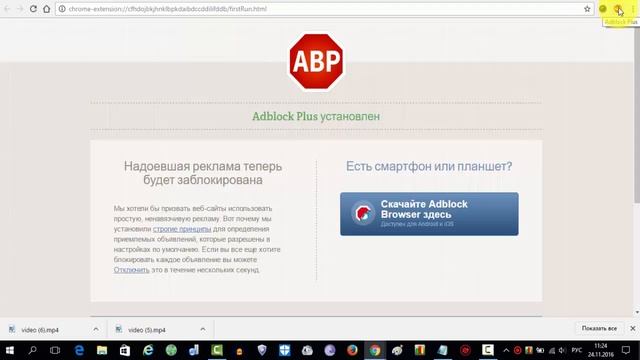The image size is (640, 360).
Task: Click the scrollbar down arrow
Action: [637, 313]
